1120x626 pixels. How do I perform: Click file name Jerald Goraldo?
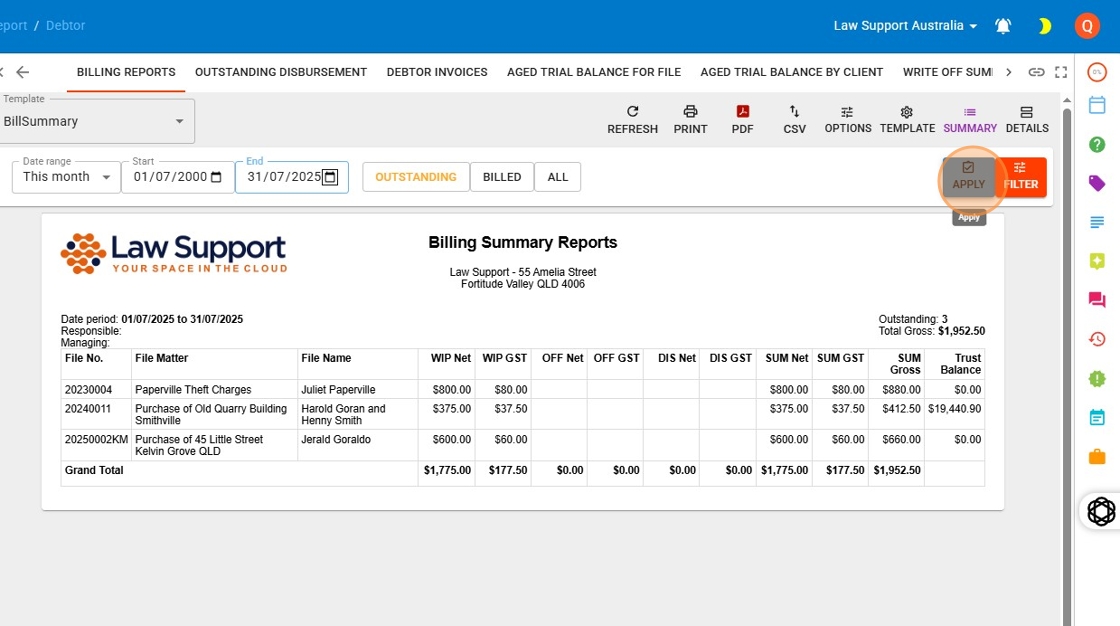(336, 439)
